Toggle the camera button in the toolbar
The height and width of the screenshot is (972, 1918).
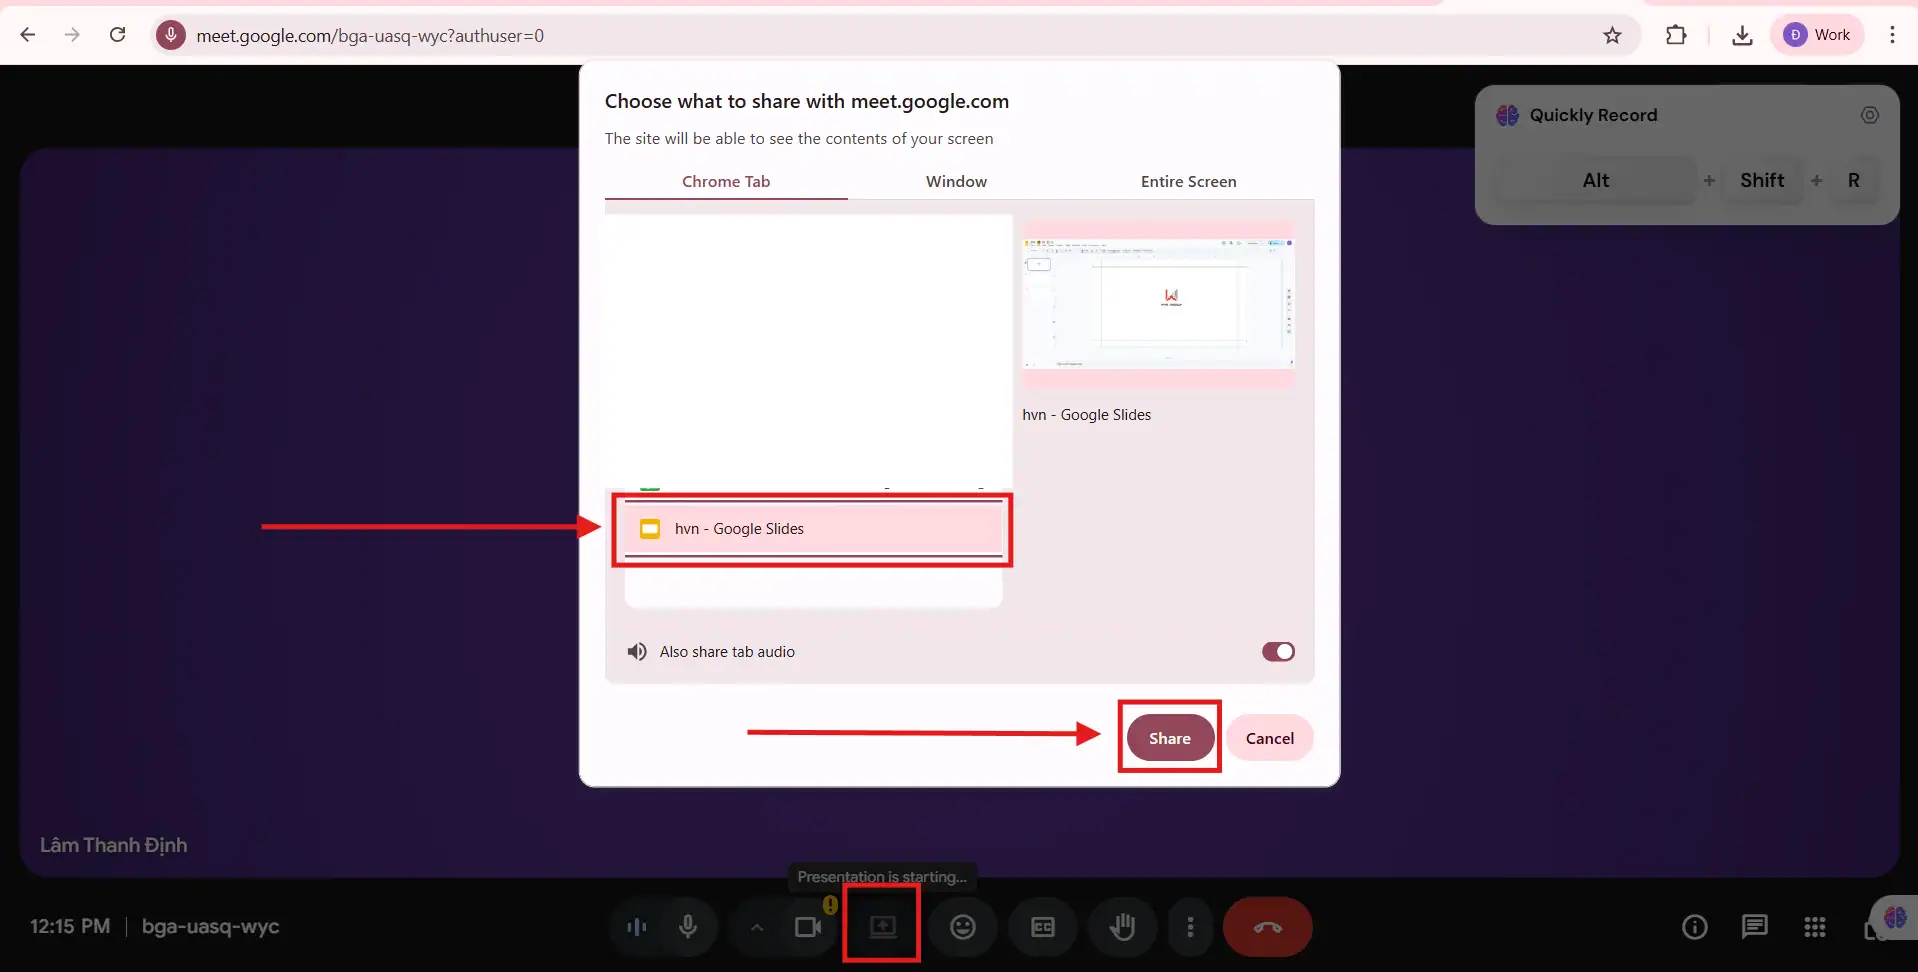(807, 927)
